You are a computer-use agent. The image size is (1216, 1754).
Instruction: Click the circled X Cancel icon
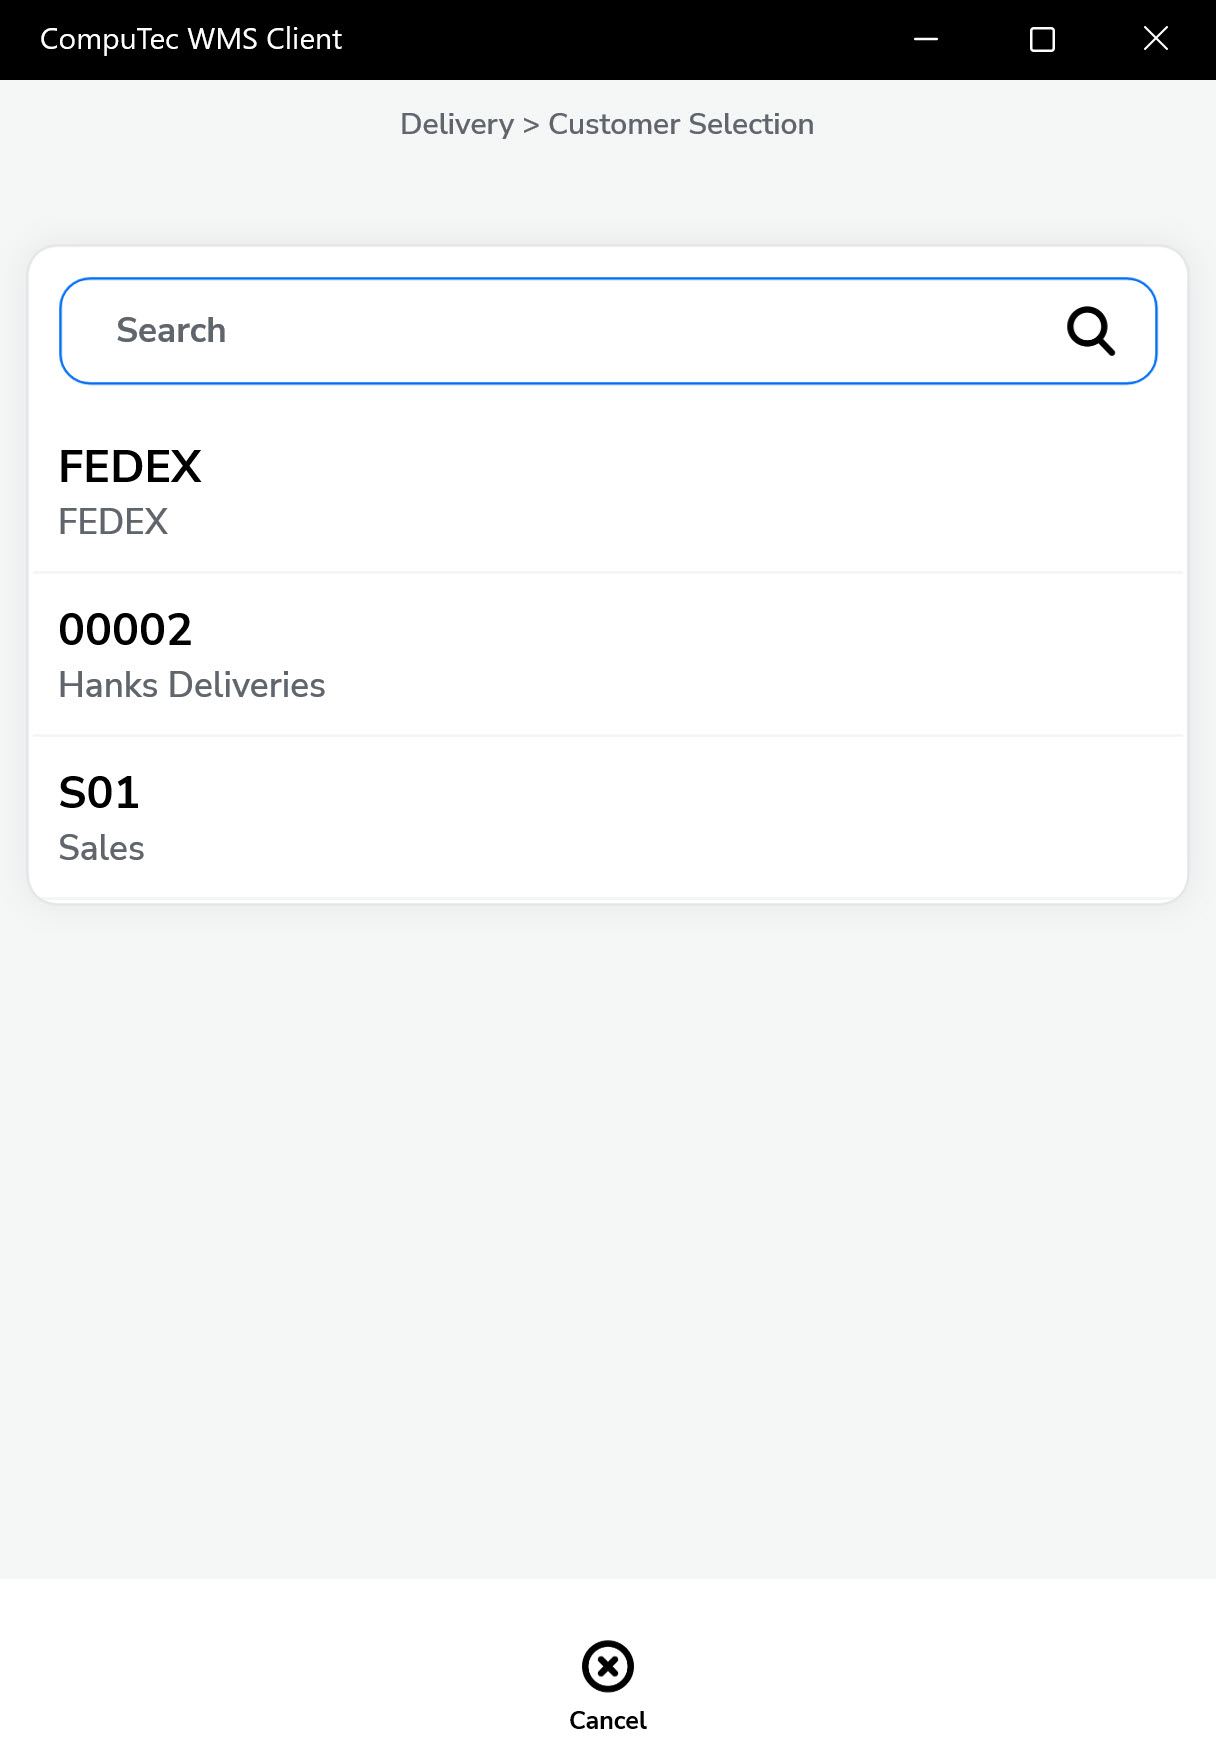(x=607, y=1666)
